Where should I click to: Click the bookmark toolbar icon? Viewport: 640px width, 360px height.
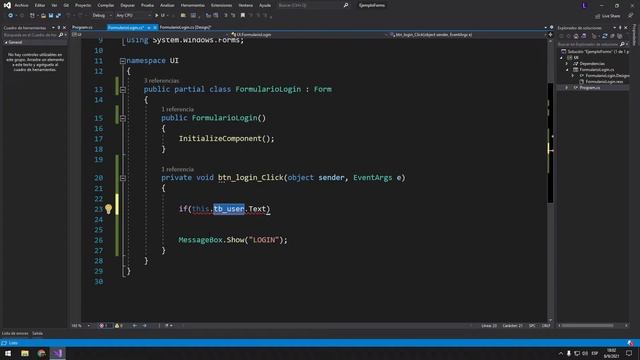click(x=243, y=16)
